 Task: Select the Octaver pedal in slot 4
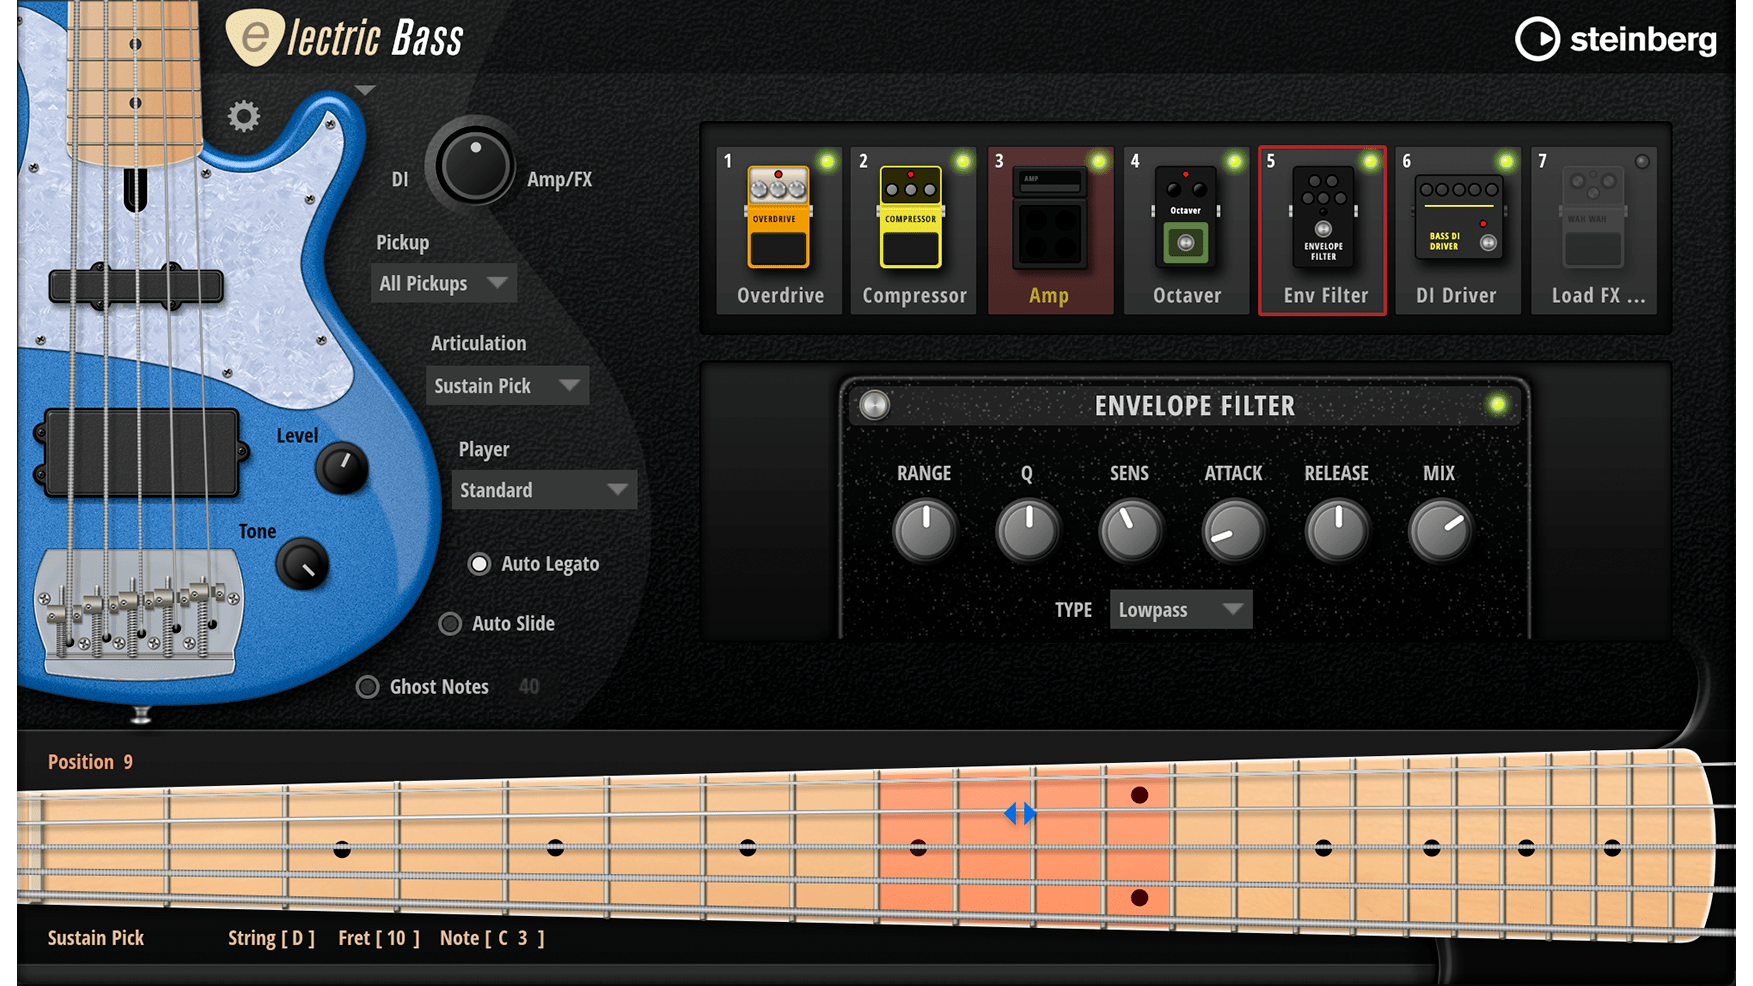pos(1186,230)
